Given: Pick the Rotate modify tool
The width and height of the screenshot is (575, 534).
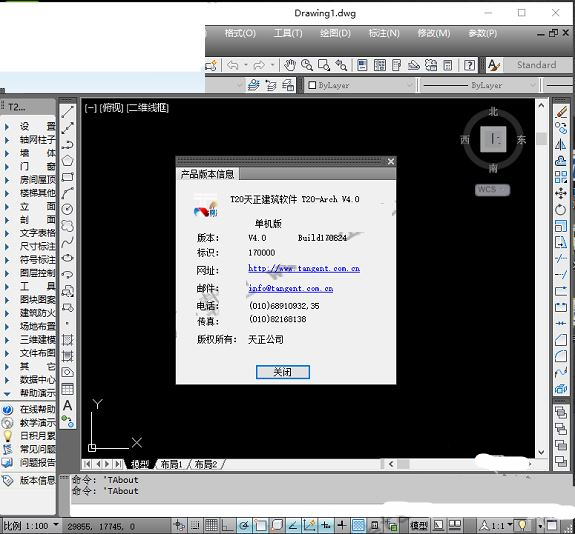Looking at the screenshot, I should point(561,209).
